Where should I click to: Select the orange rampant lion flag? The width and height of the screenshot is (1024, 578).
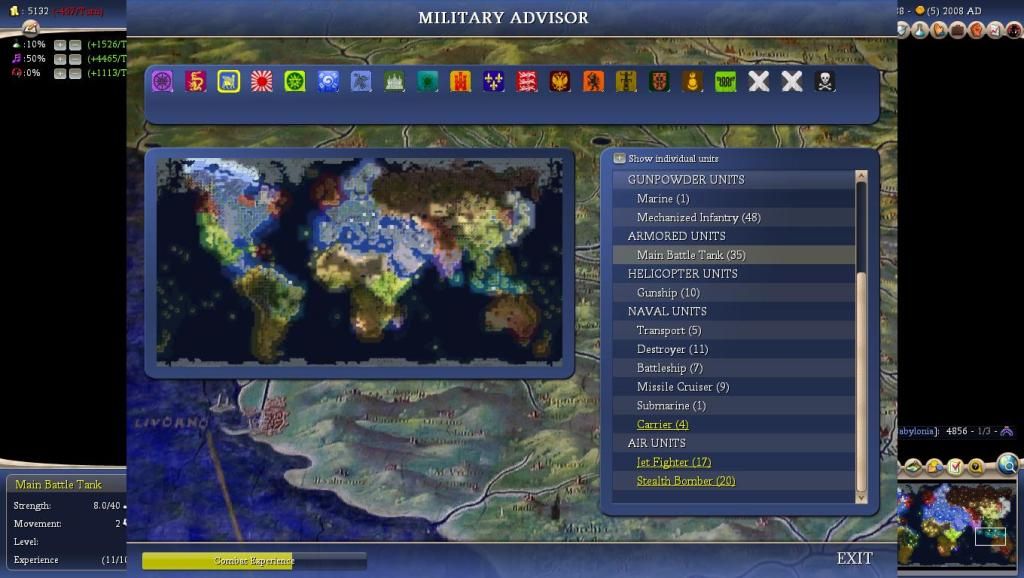[x=593, y=81]
